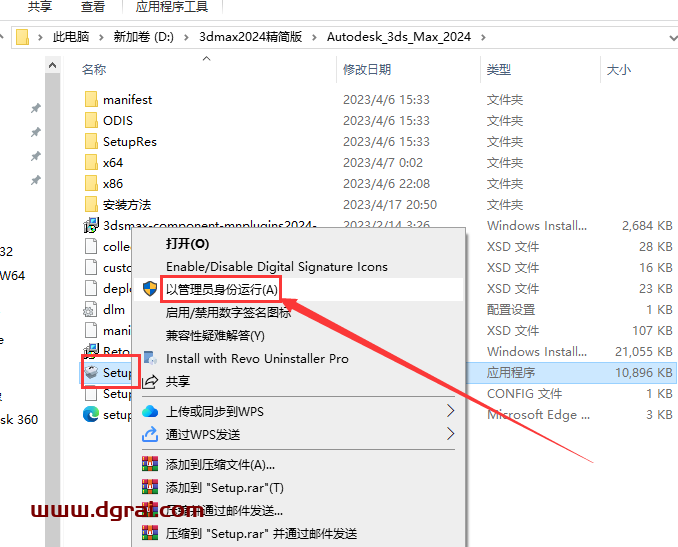The height and width of the screenshot is (547, 678).
Task: Sort by 大小 column header
Action: [x=618, y=70]
